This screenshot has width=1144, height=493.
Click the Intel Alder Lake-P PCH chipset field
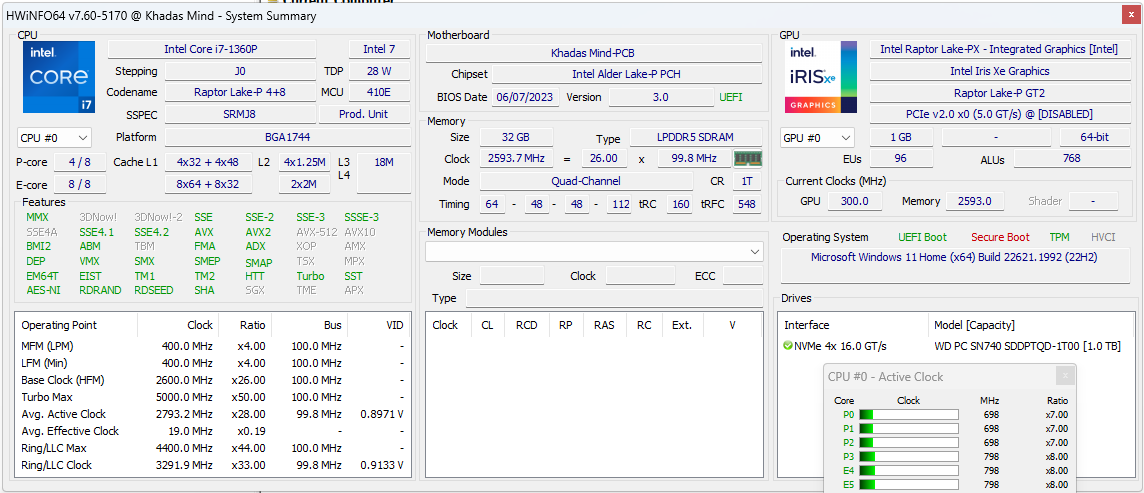tap(627, 74)
